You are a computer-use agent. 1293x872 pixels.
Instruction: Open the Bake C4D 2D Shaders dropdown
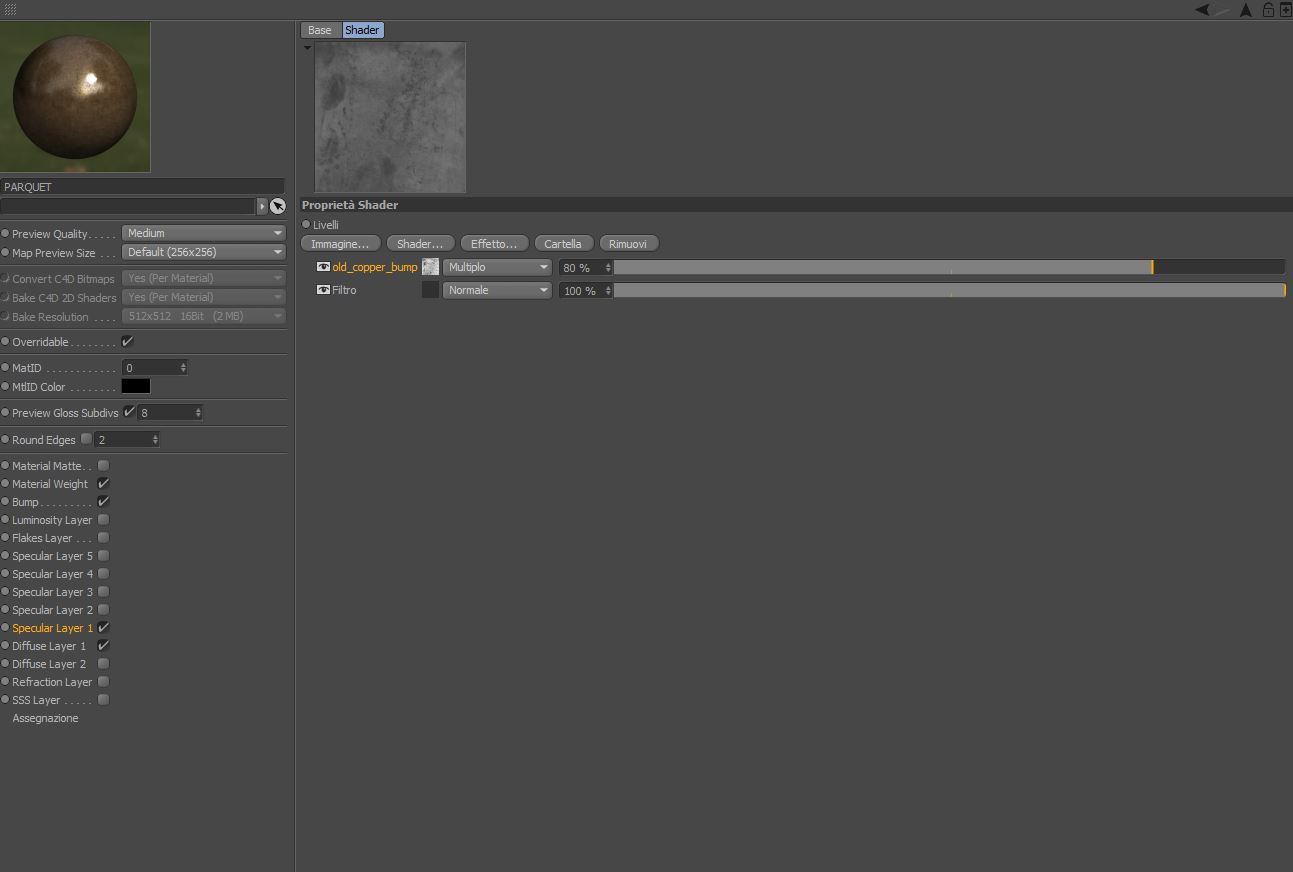pyautogui.click(x=204, y=297)
